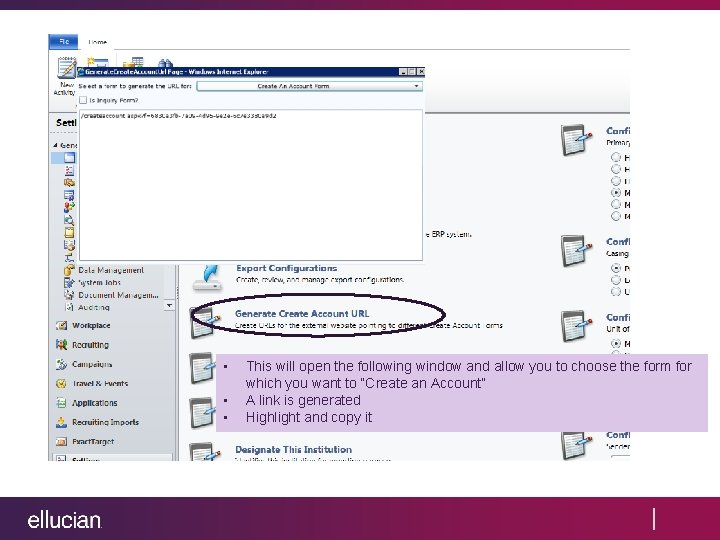
Task: Click the Generate Create Account URL icon
Action: coord(203,323)
